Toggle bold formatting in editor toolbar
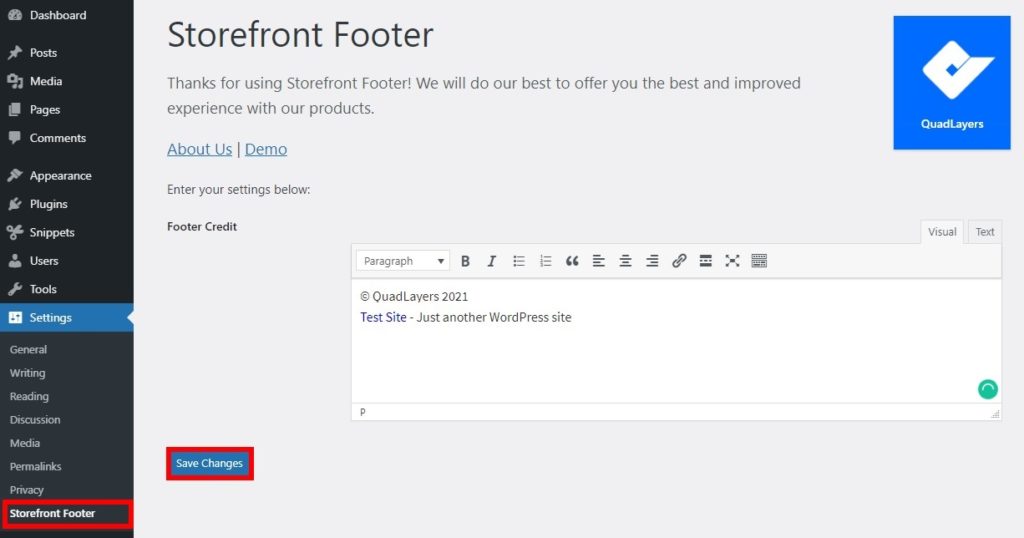 pos(465,261)
